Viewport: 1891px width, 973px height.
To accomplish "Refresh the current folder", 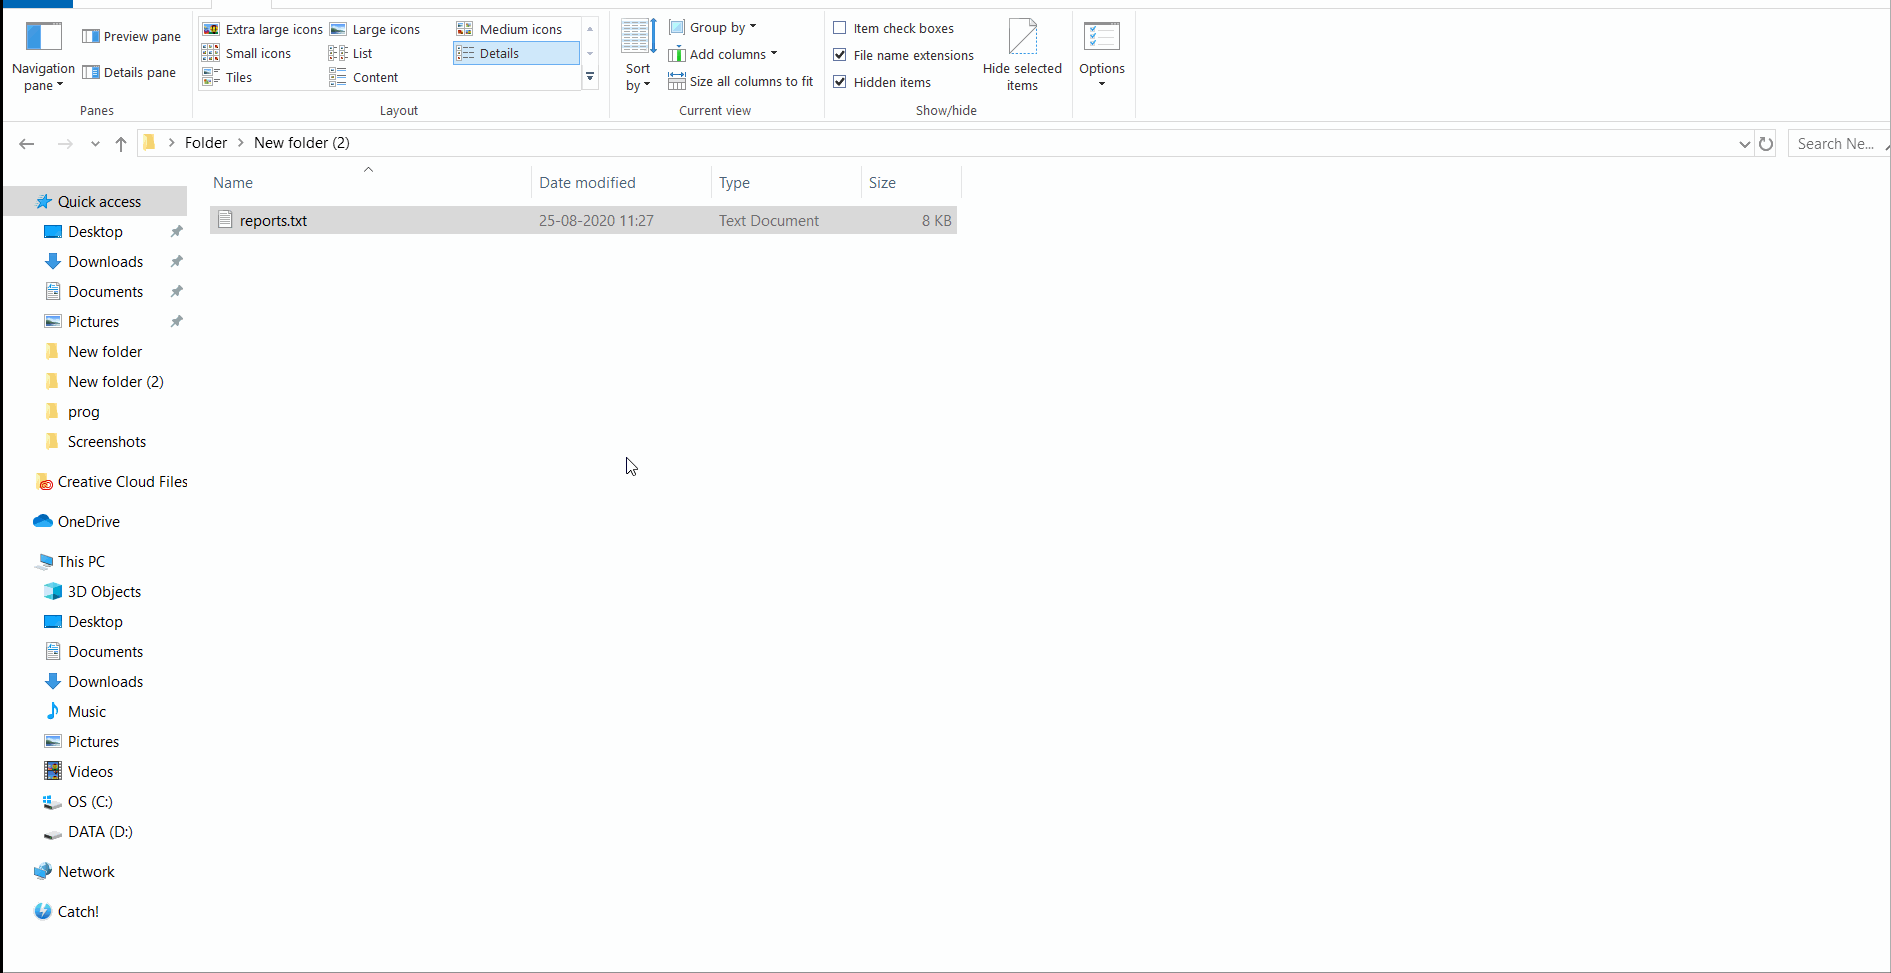I will (1766, 144).
